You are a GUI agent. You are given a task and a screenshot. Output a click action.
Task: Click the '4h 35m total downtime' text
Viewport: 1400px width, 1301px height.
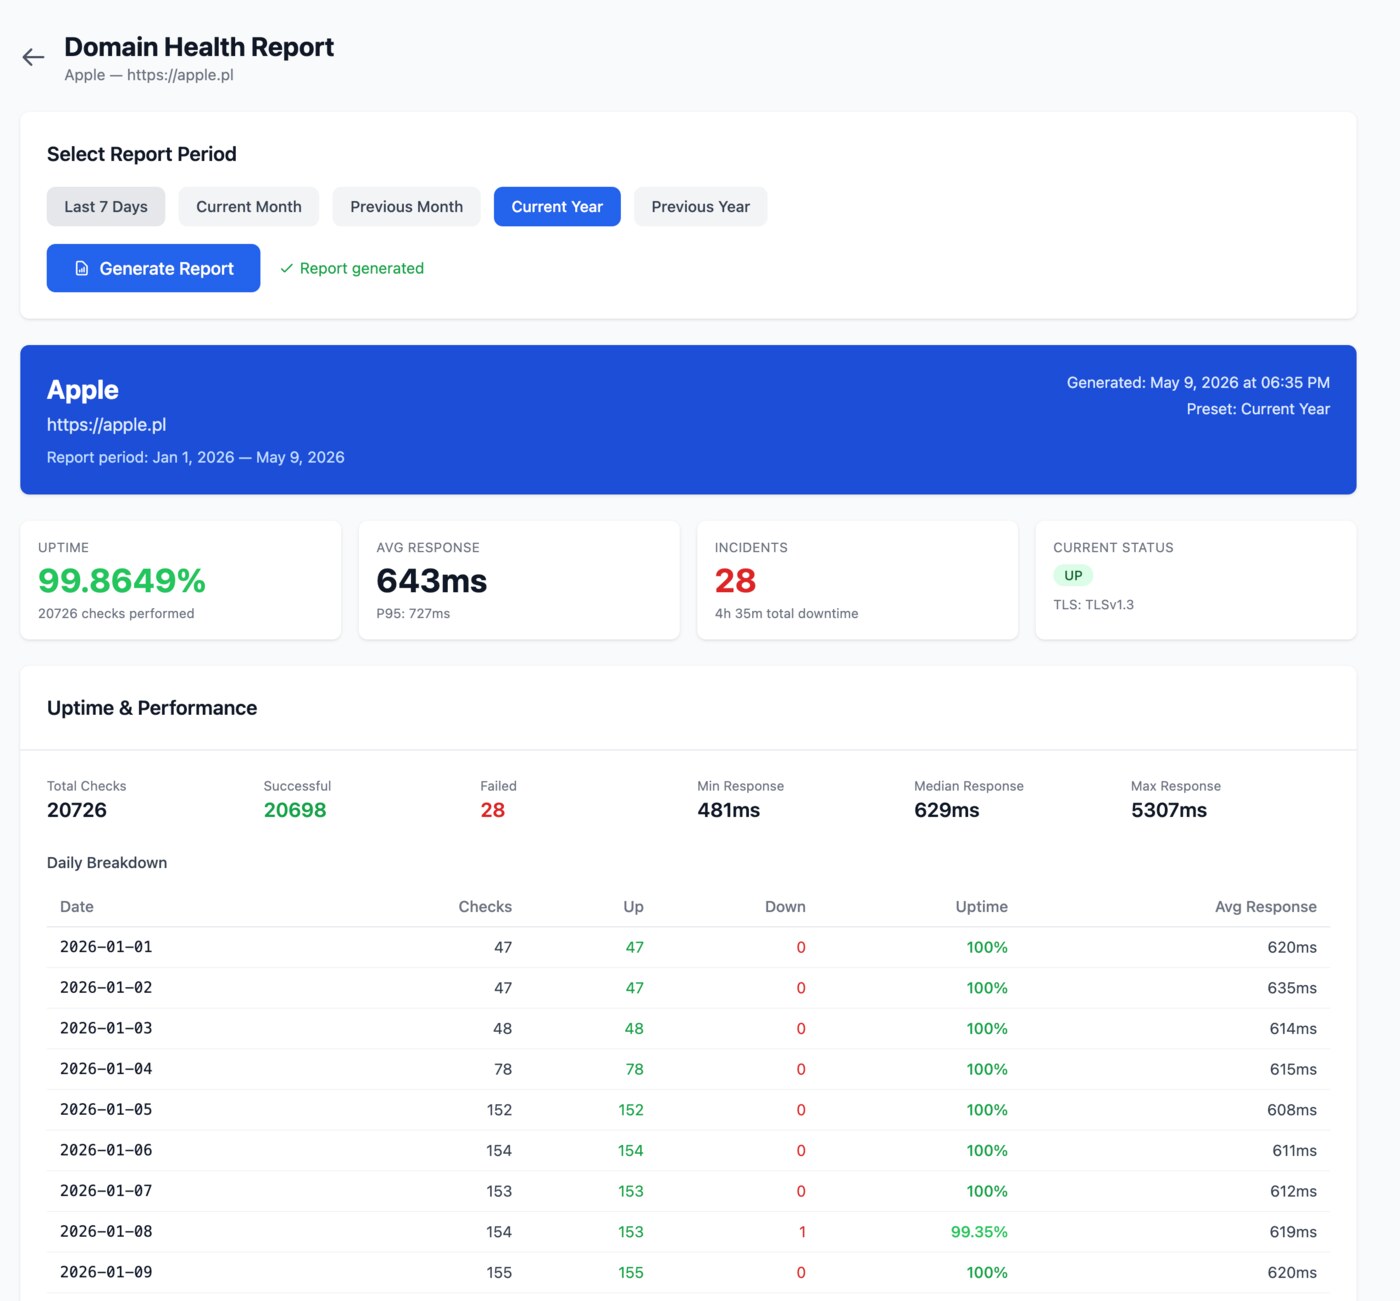pos(786,613)
